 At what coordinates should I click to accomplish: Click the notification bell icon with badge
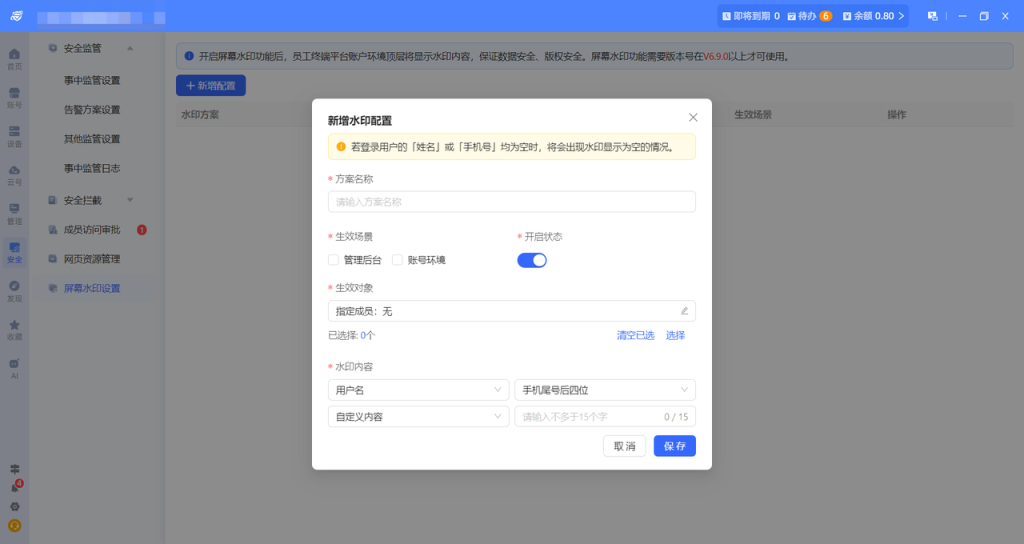(x=14, y=487)
